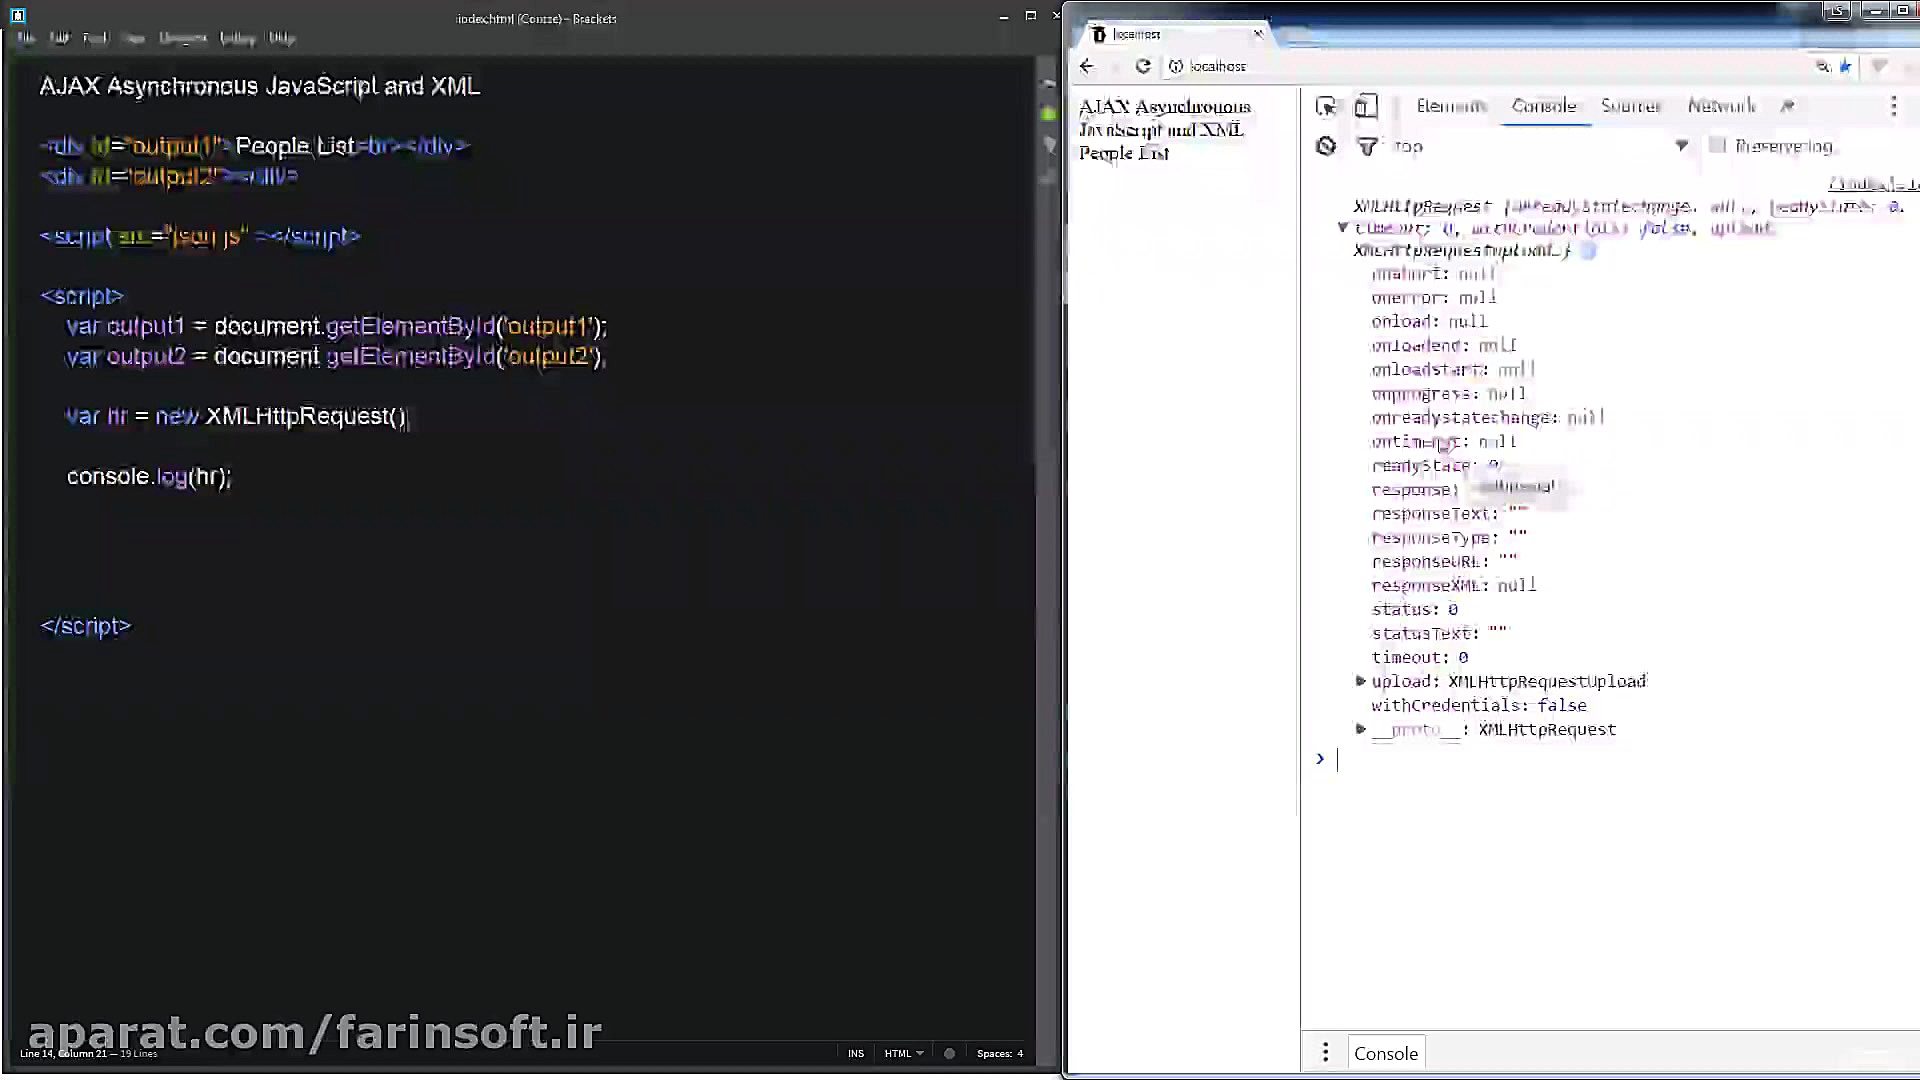Expand the upload XMLHttpRequestUpload property
Viewport: 1920px width, 1080px height.
point(1360,681)
